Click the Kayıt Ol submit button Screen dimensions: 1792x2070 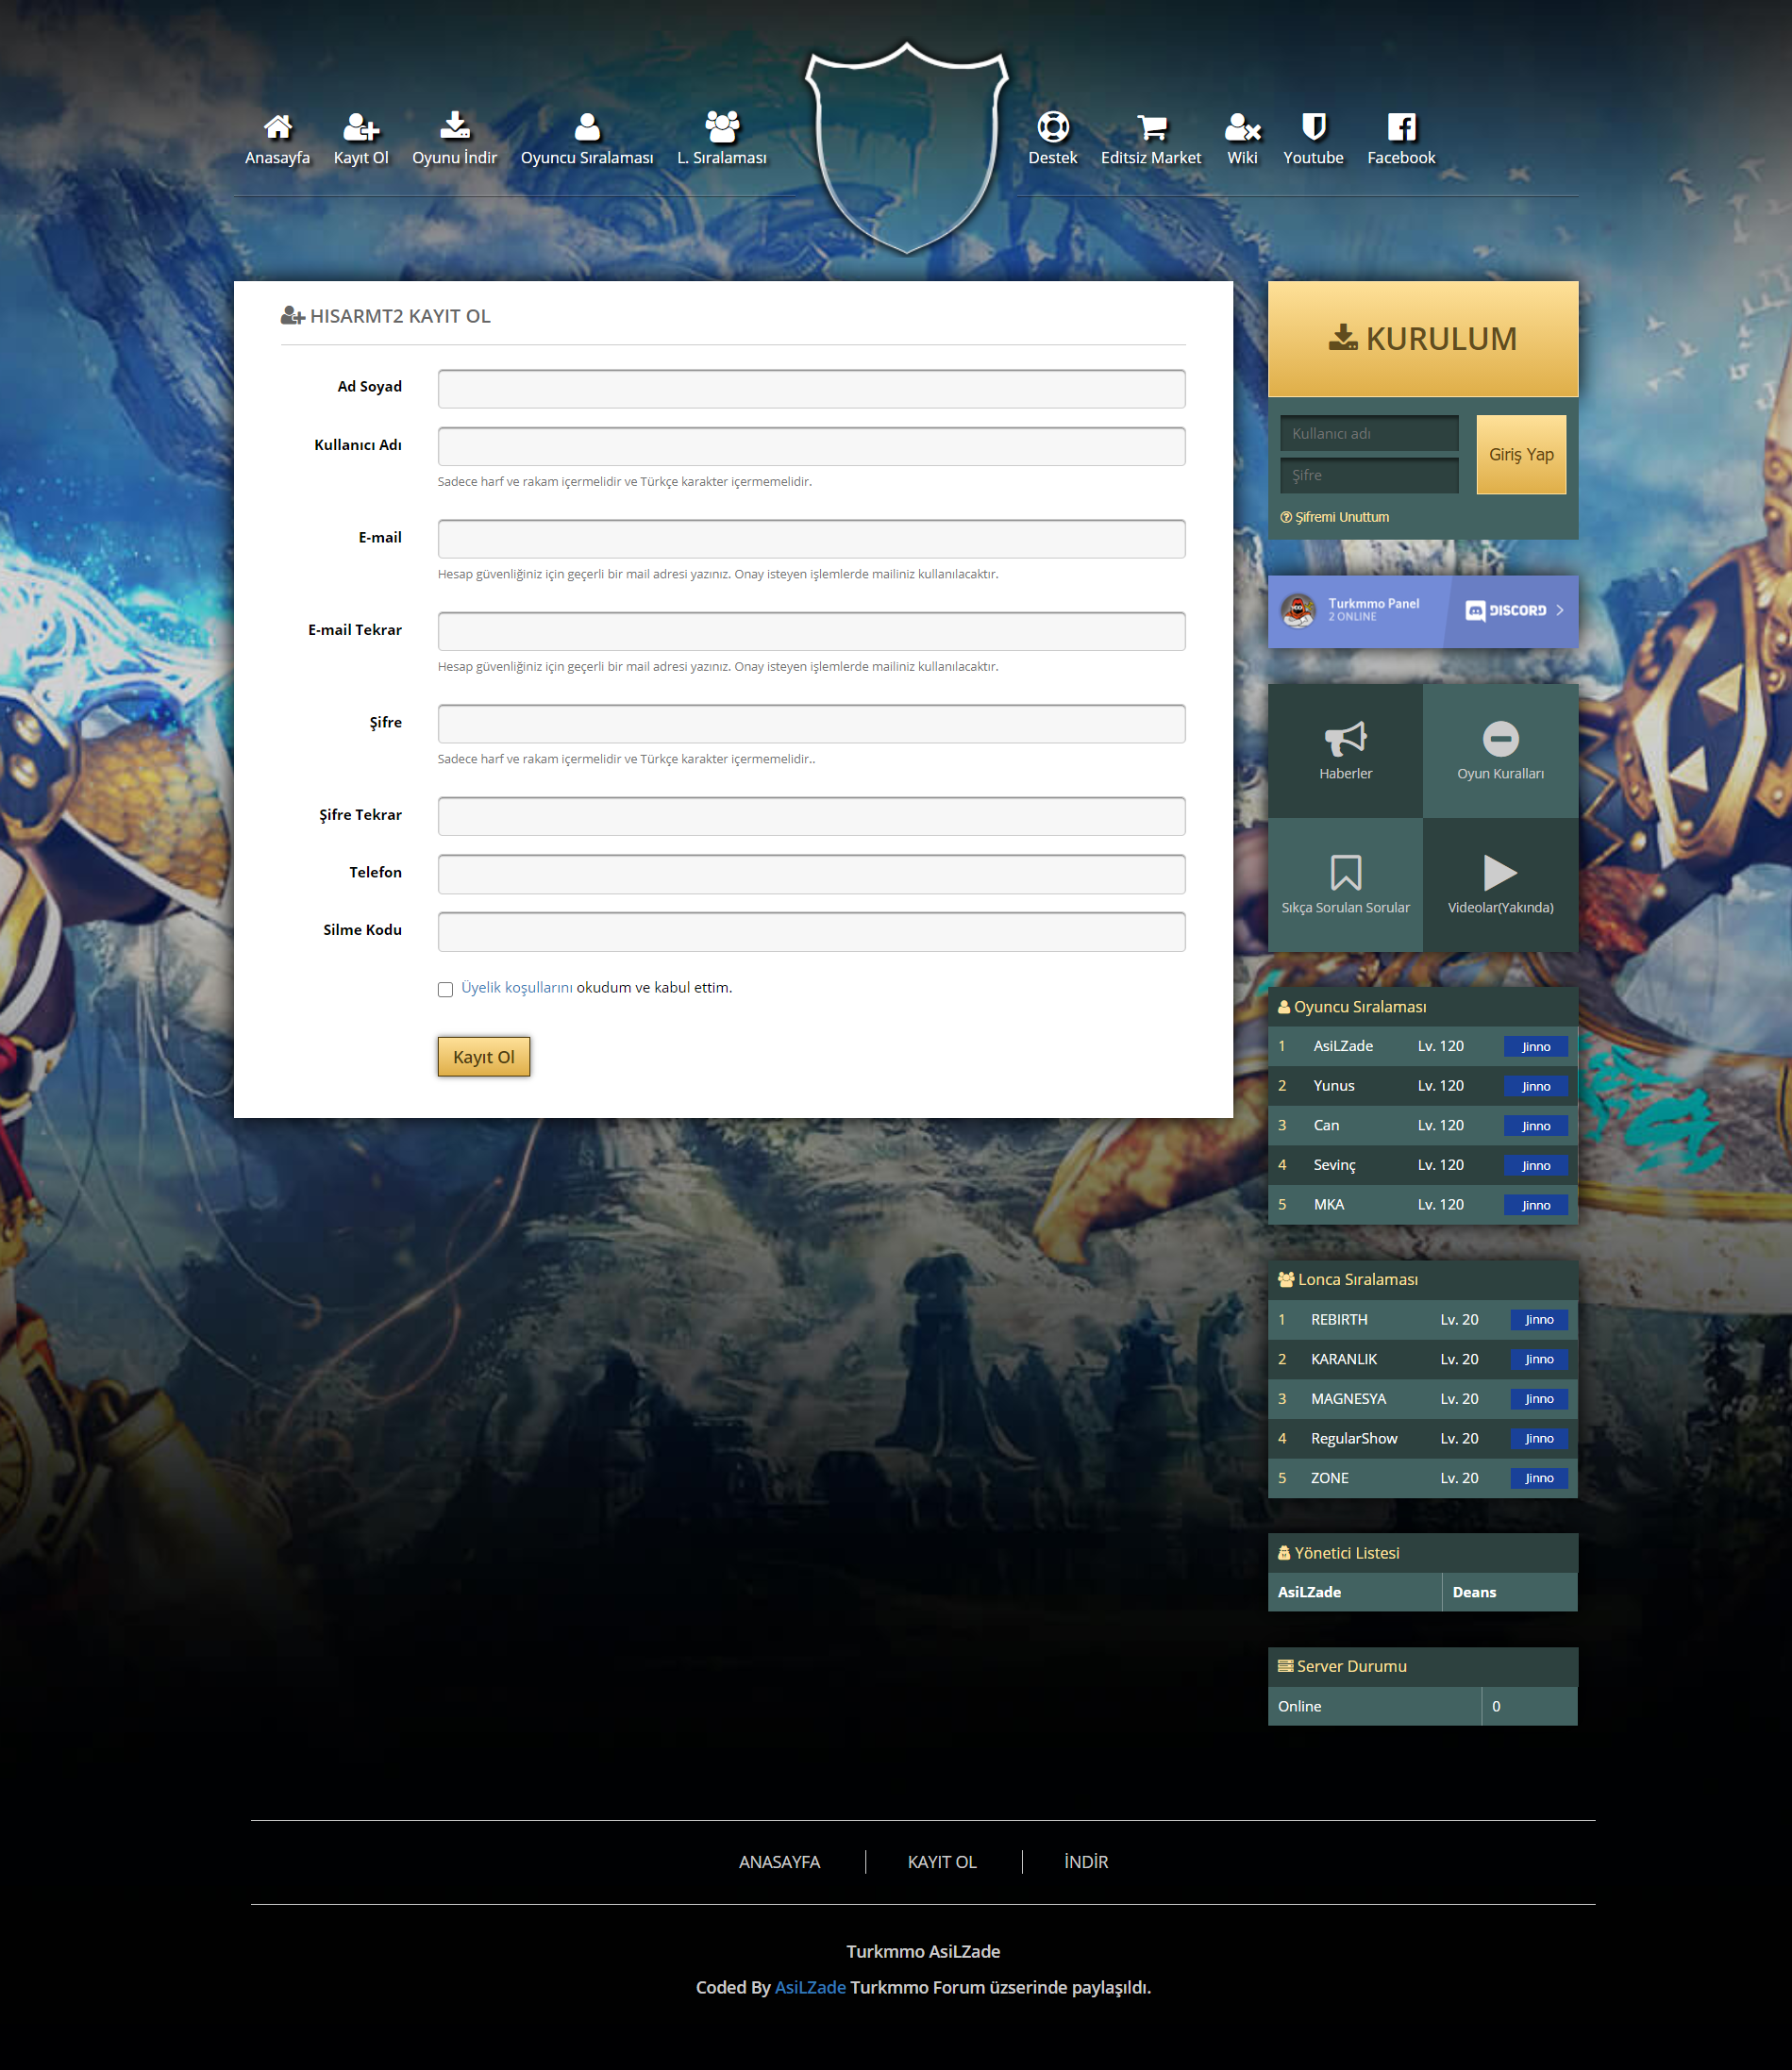pyautogui.click(x=484, y=1057)
